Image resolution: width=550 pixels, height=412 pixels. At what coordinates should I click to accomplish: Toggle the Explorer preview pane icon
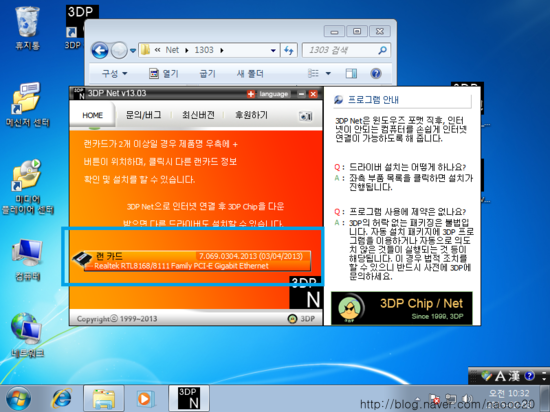(x=351, y=74)
